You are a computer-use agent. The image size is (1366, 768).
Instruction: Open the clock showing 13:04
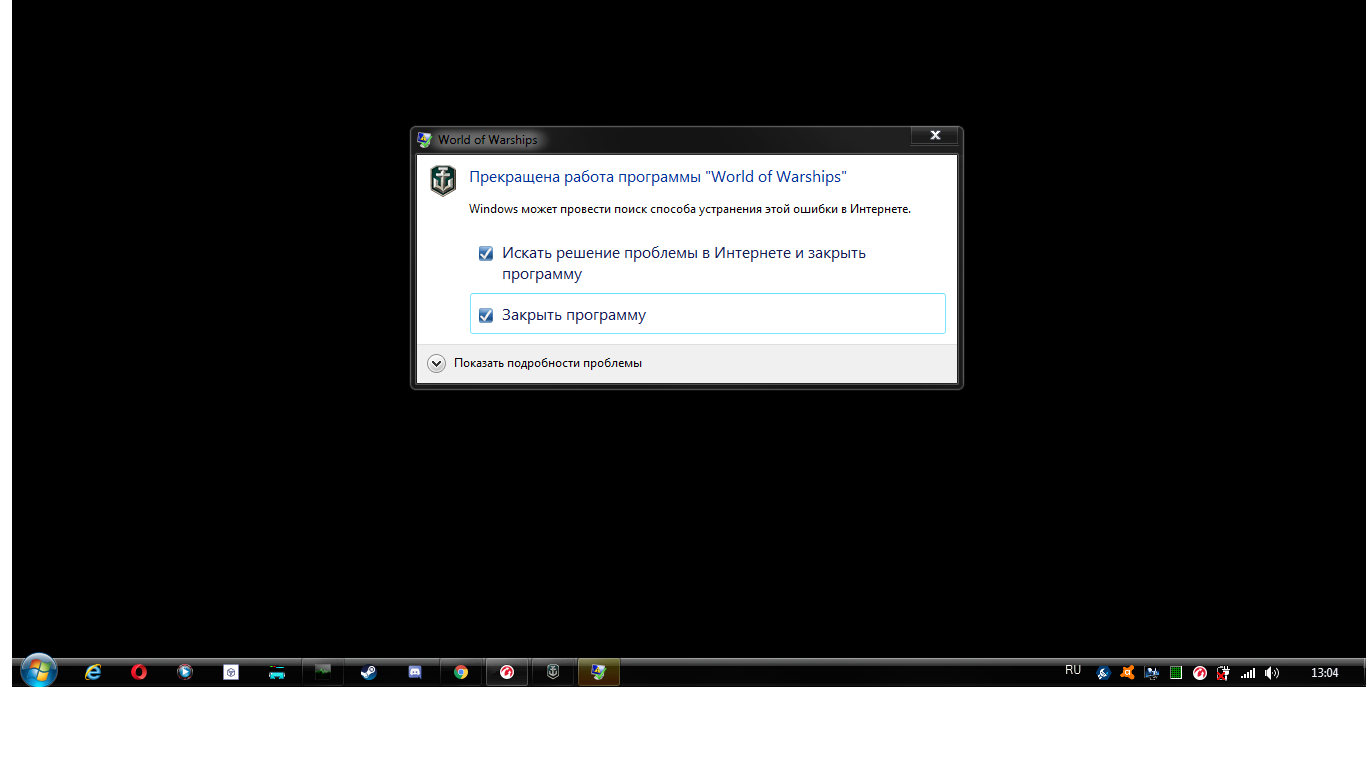[1325, 673]
